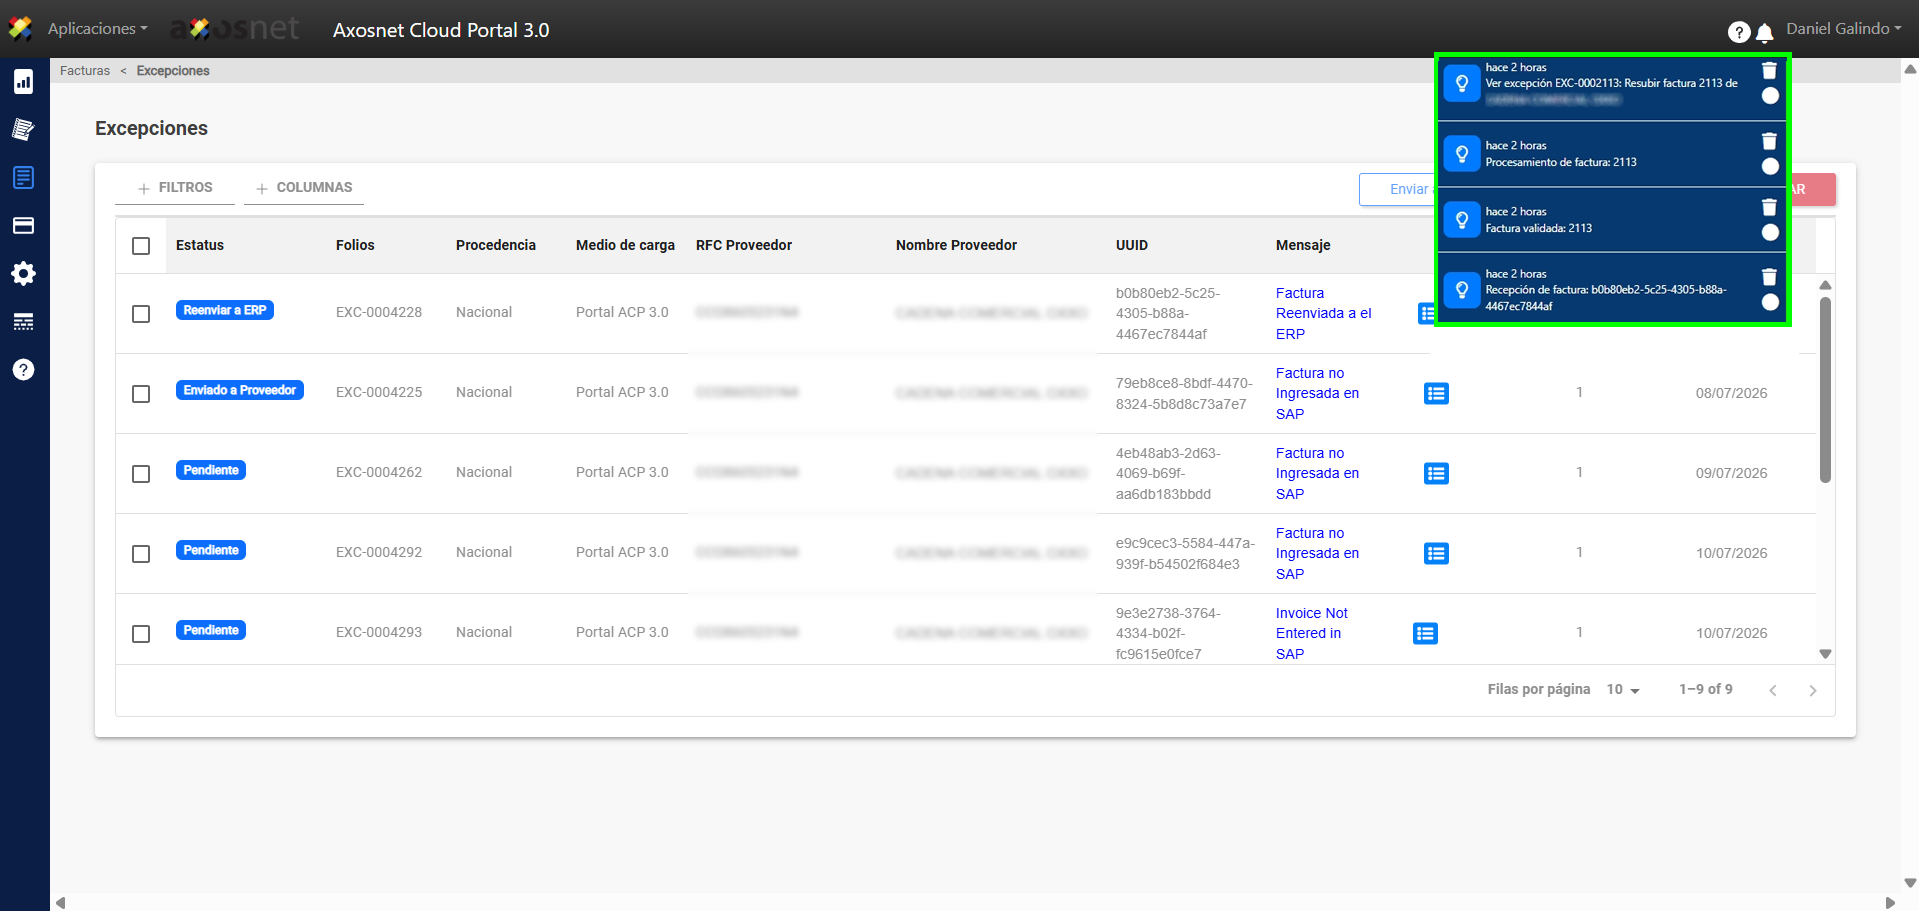Open detail list icon for EXC-0004293

point(1425,633)
